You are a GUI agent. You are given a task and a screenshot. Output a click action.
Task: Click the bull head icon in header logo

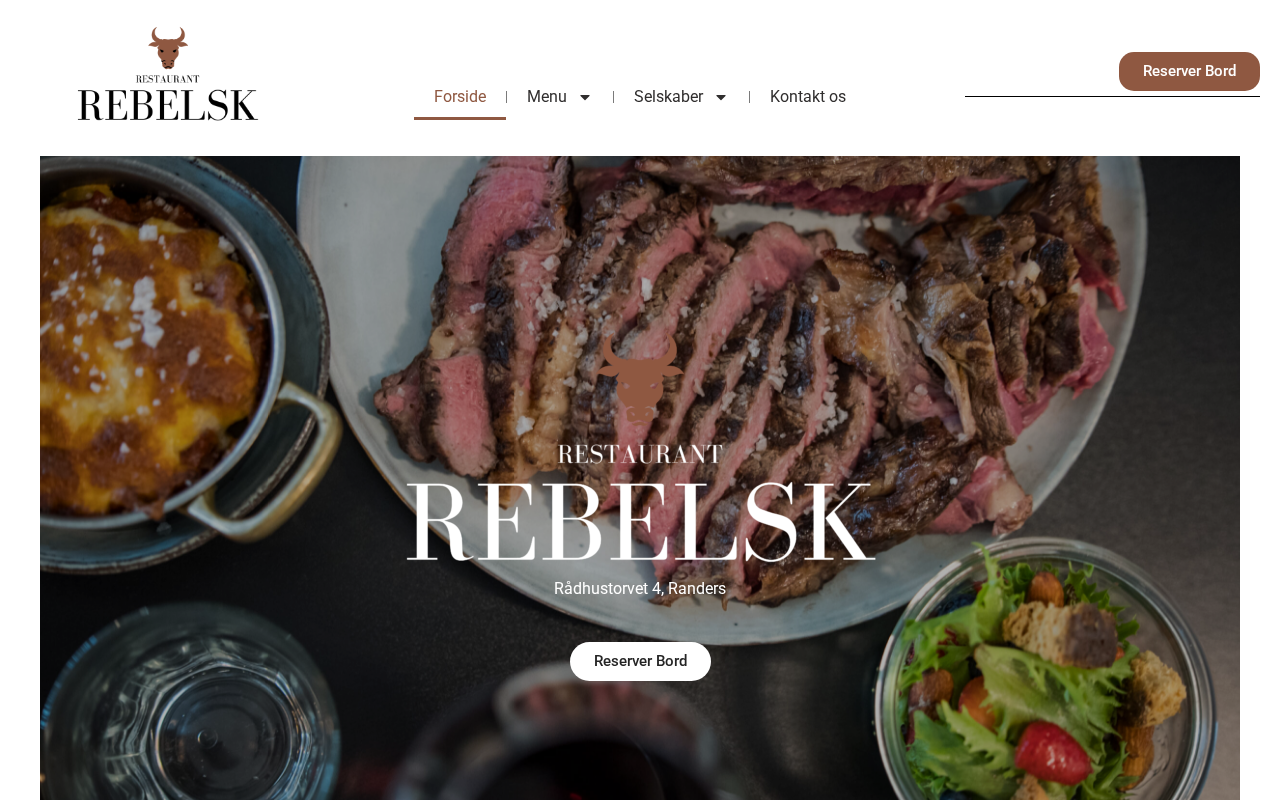[168, 48]
